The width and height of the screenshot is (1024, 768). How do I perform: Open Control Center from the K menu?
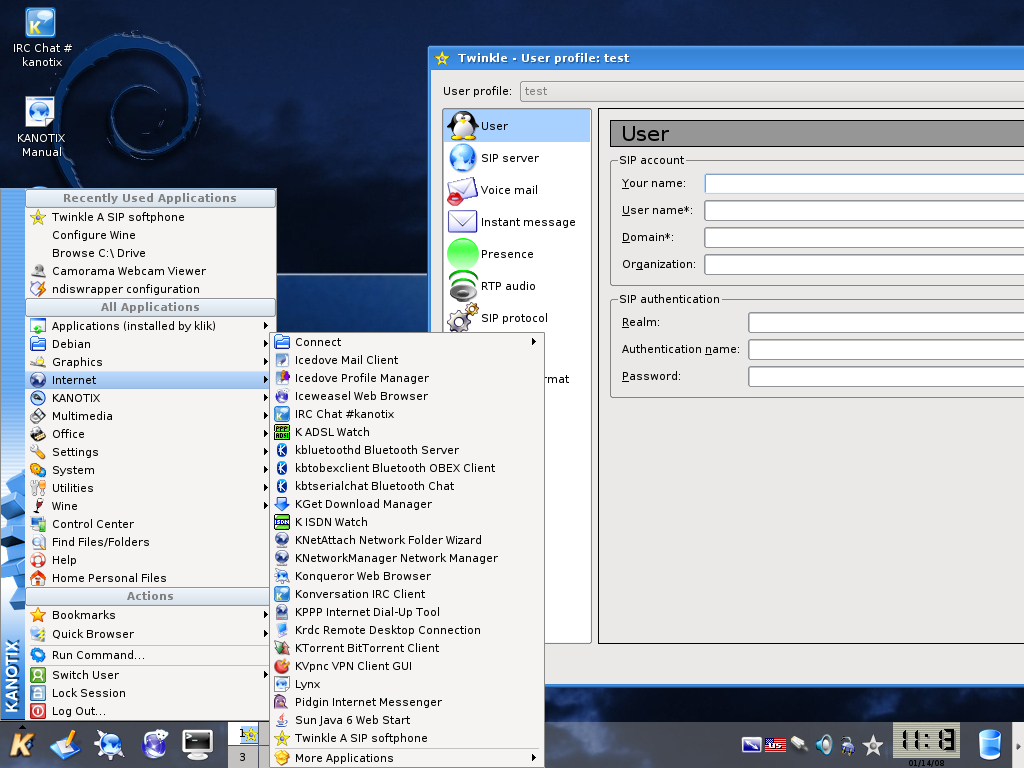[x=150, y=524]
